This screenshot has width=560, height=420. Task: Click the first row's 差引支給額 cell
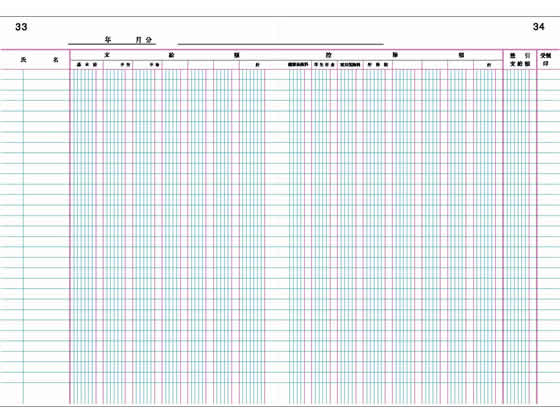click(x=520, y=75)
